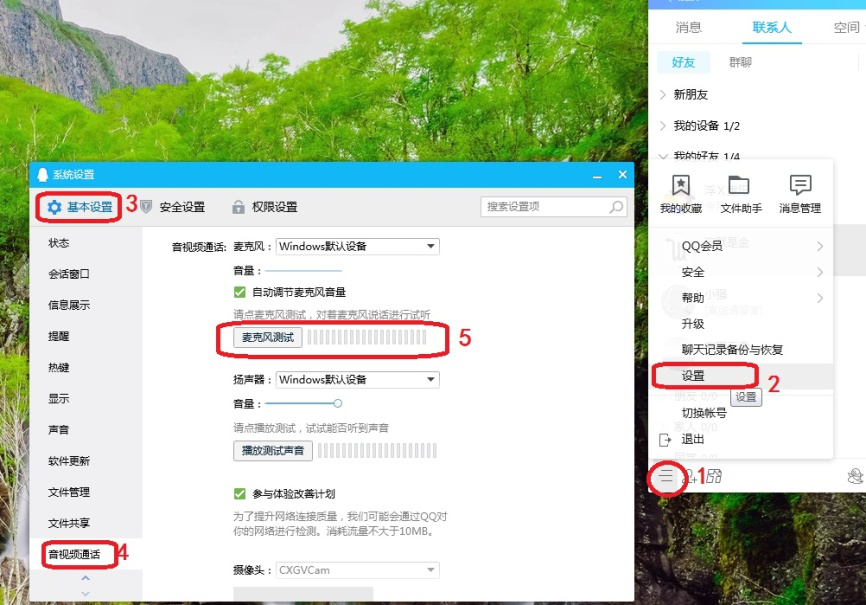Screen dimensions: 866x605
Task: Click the shield icon of 安全设置
Action: [x=146, y=207]
